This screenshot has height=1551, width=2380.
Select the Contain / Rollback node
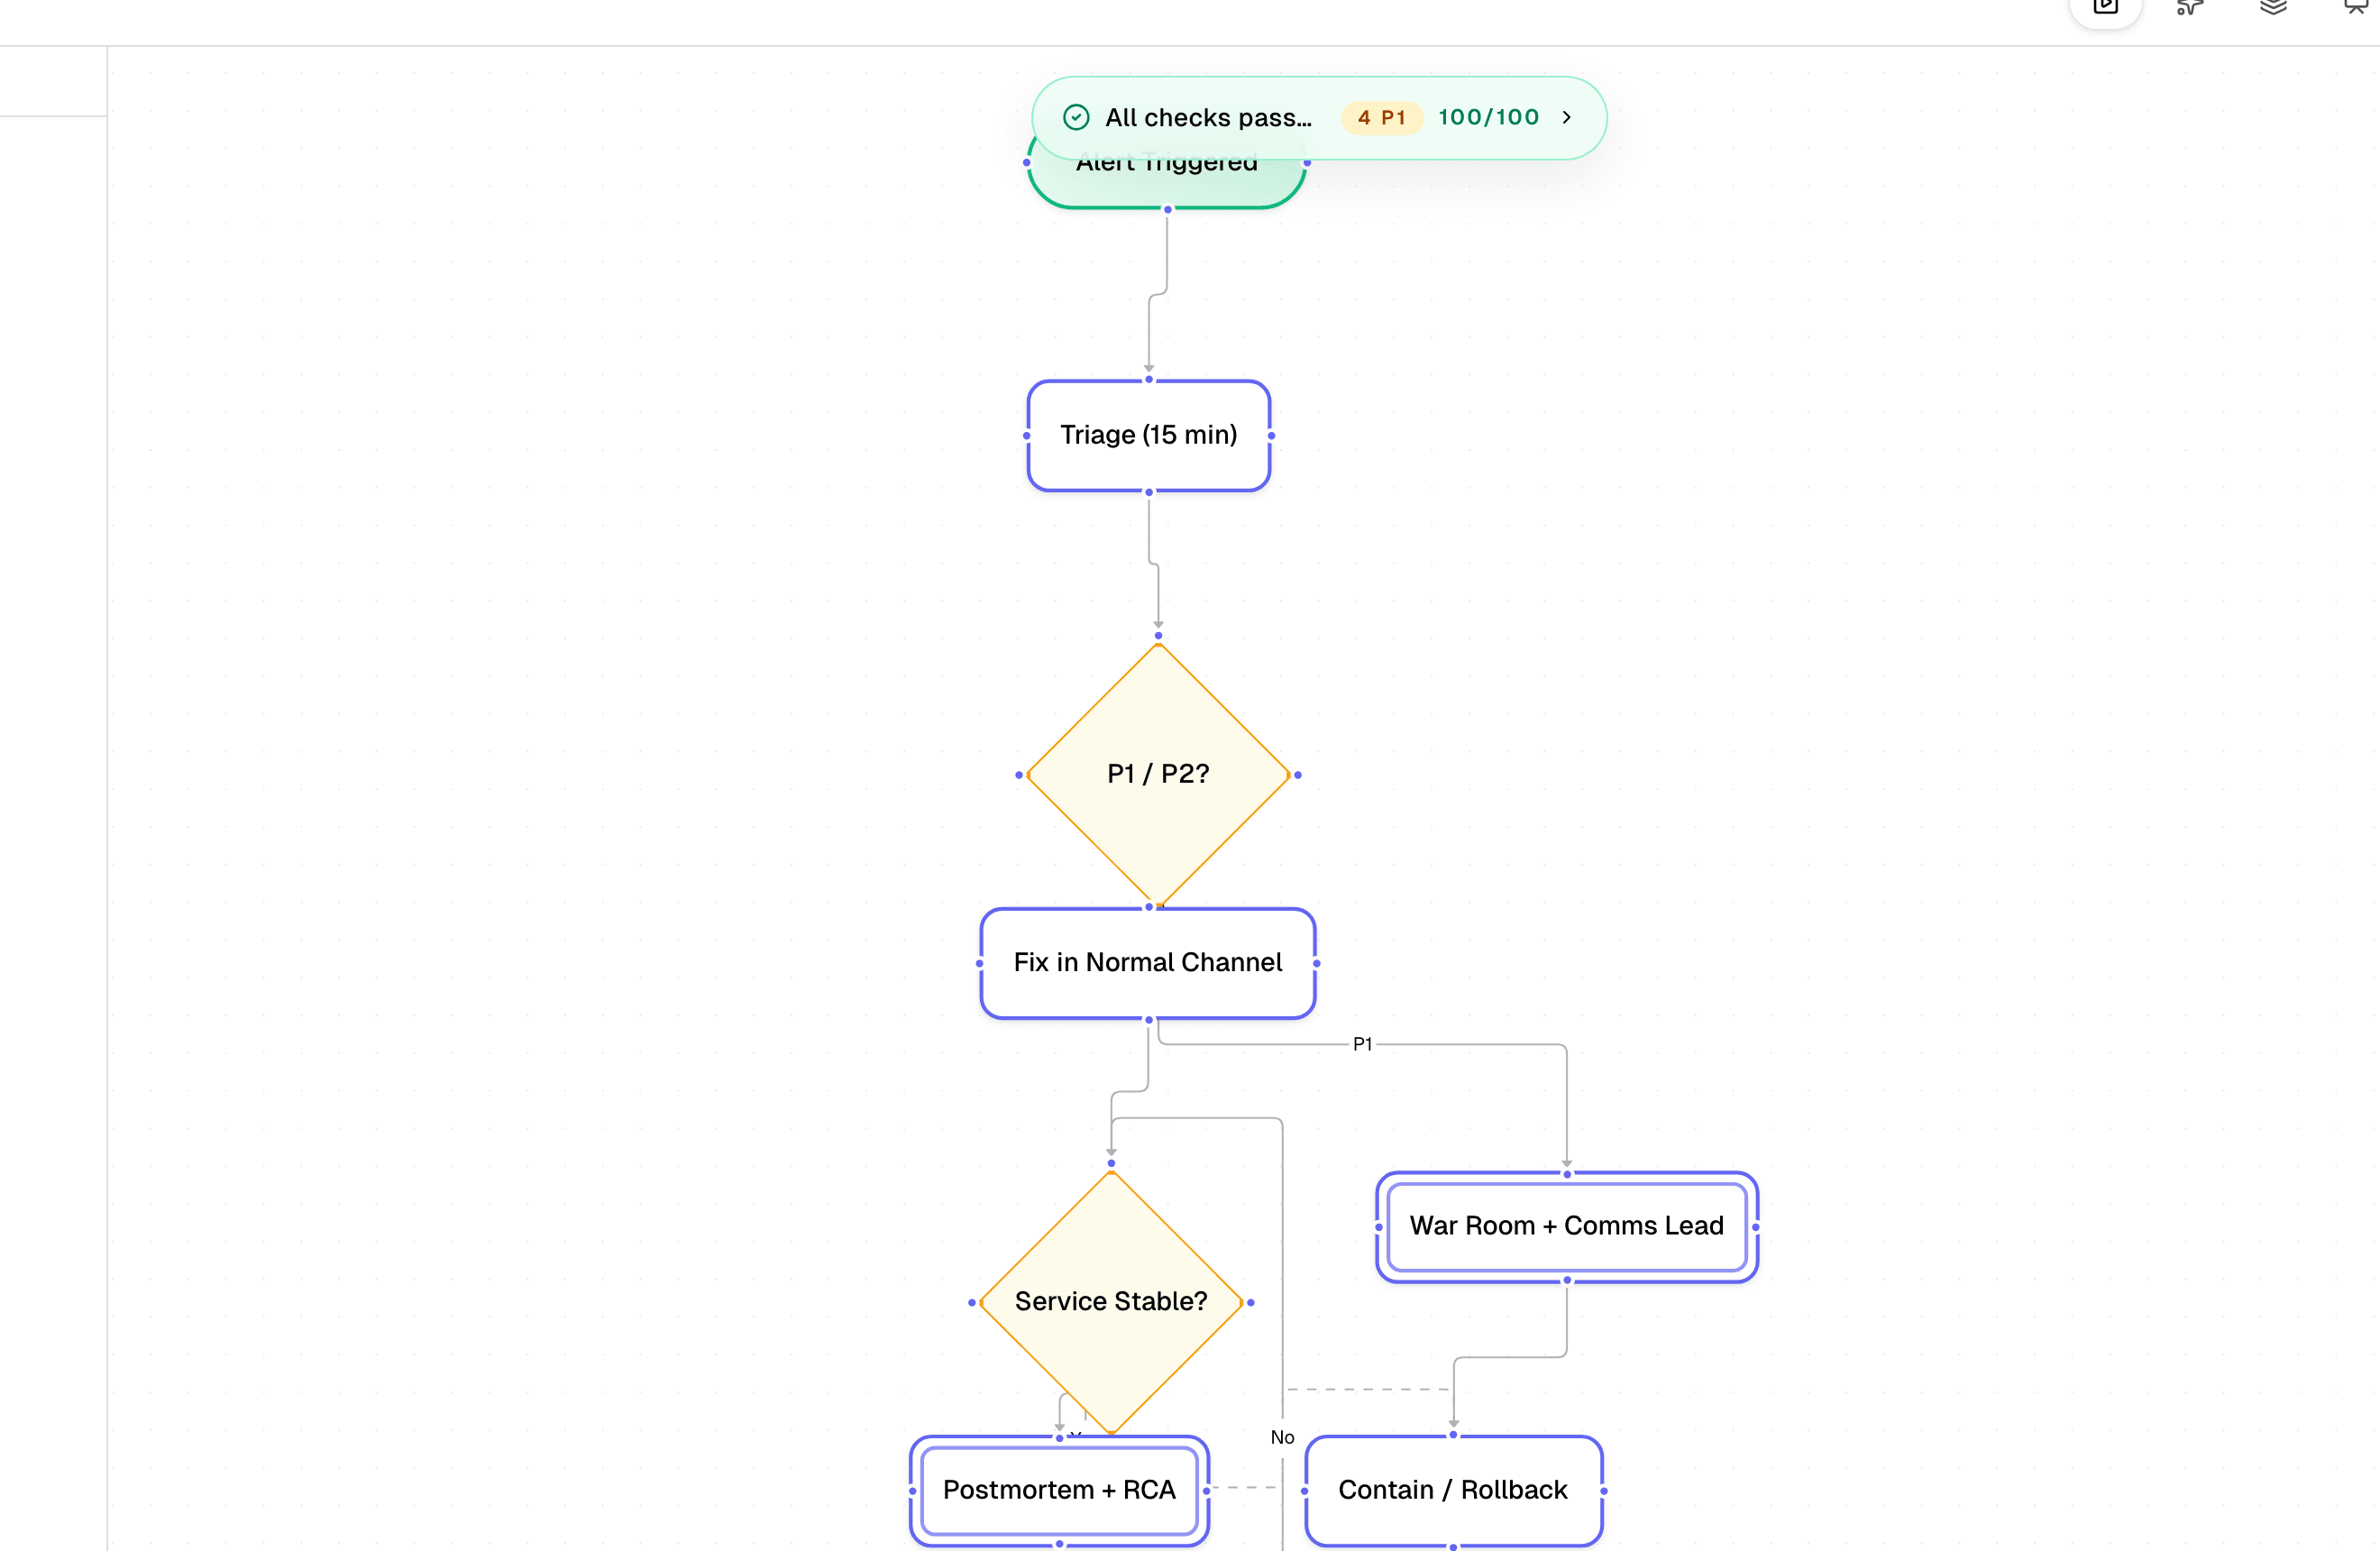coord(1453,1490)
